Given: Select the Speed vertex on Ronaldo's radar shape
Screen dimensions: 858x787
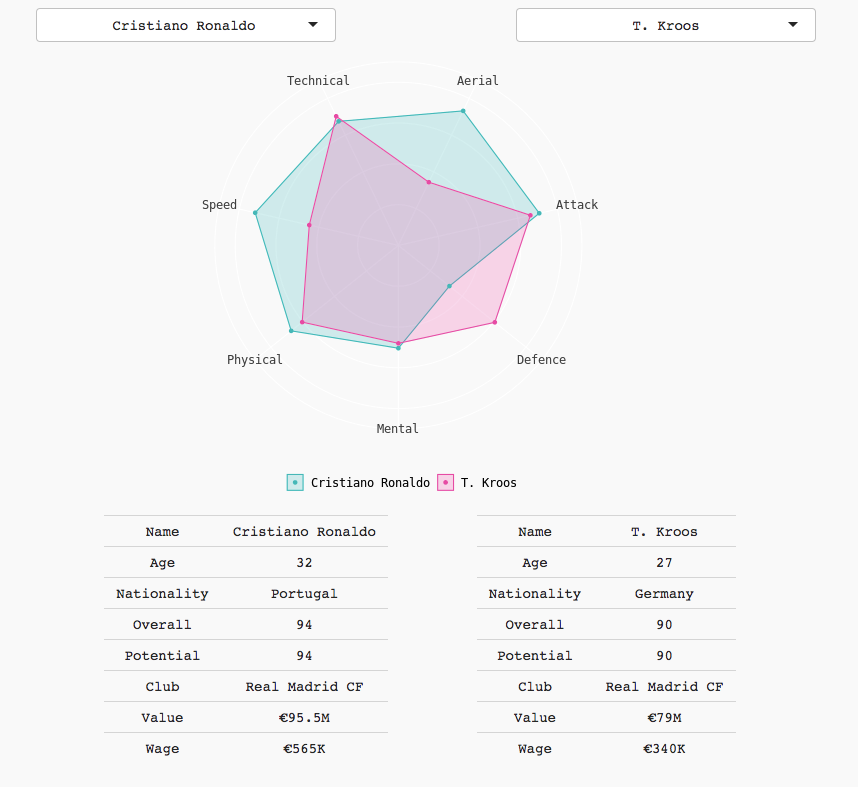Looking at the screenshot, I should tap(257, 212).
